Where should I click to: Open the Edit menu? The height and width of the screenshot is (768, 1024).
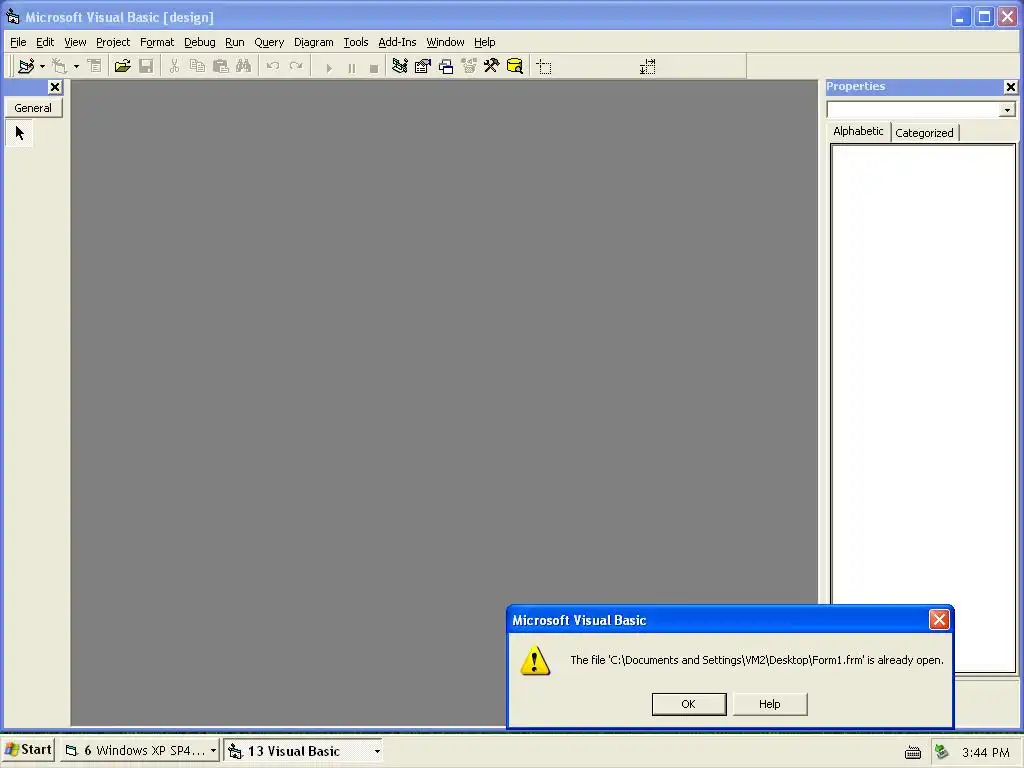(45, 42)
